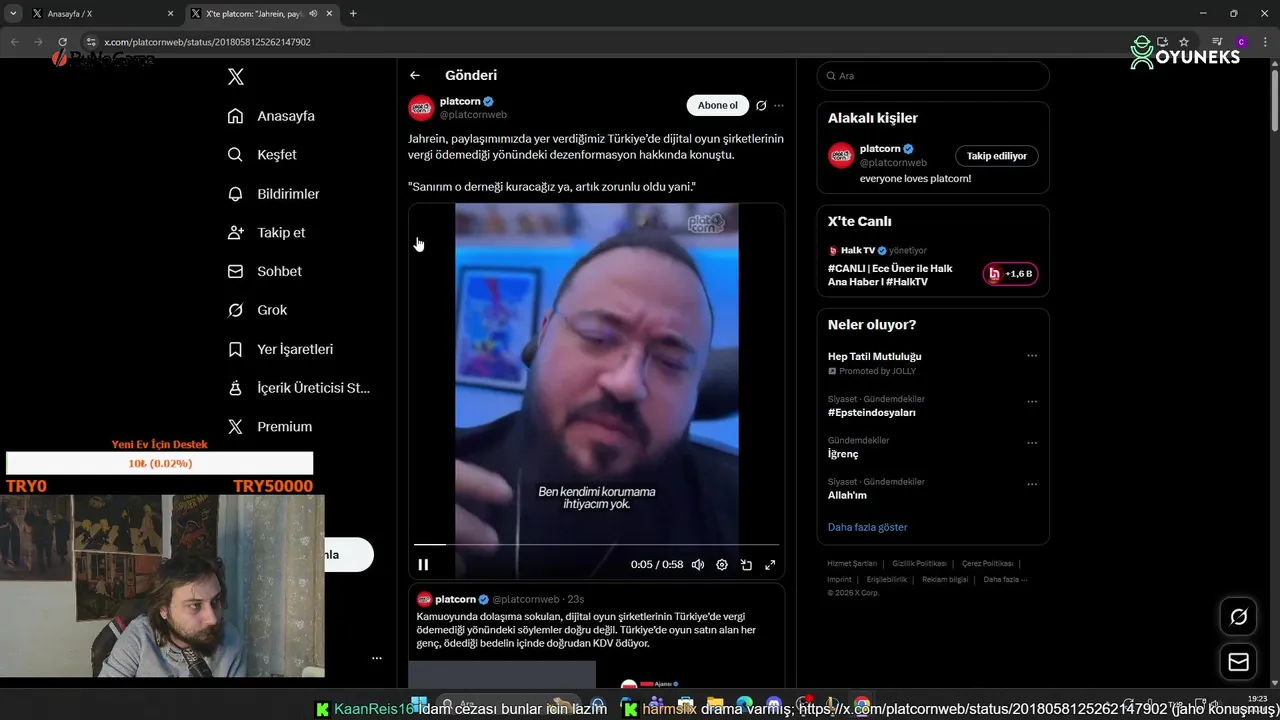Image resolution: width=1280 pixels, height=720 pixels.
Task: Open Yer İşaretleri bookmarks
Action: [x=280, y=349]
